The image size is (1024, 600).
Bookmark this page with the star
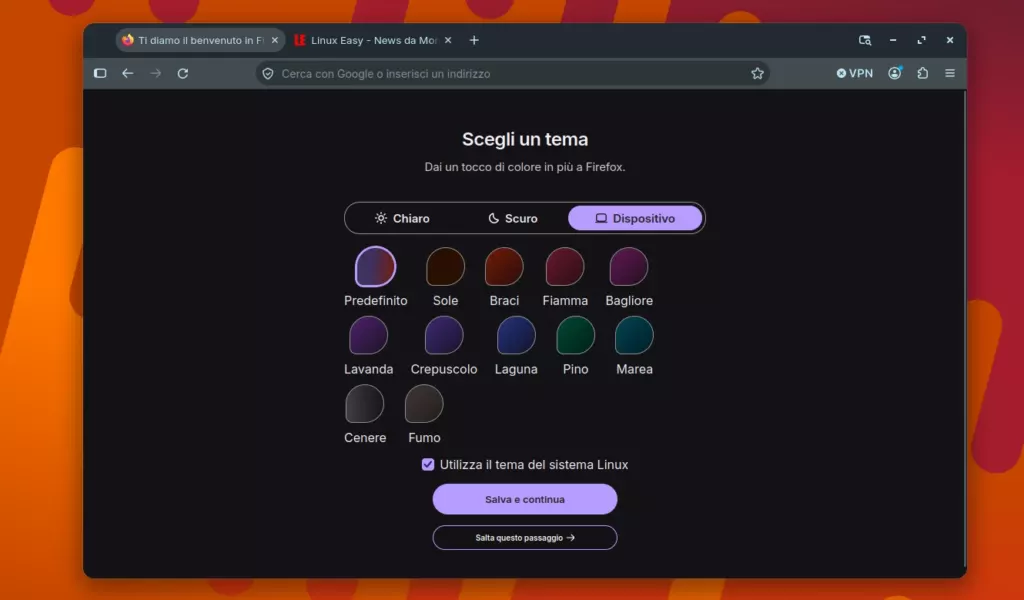coord(757,74)
